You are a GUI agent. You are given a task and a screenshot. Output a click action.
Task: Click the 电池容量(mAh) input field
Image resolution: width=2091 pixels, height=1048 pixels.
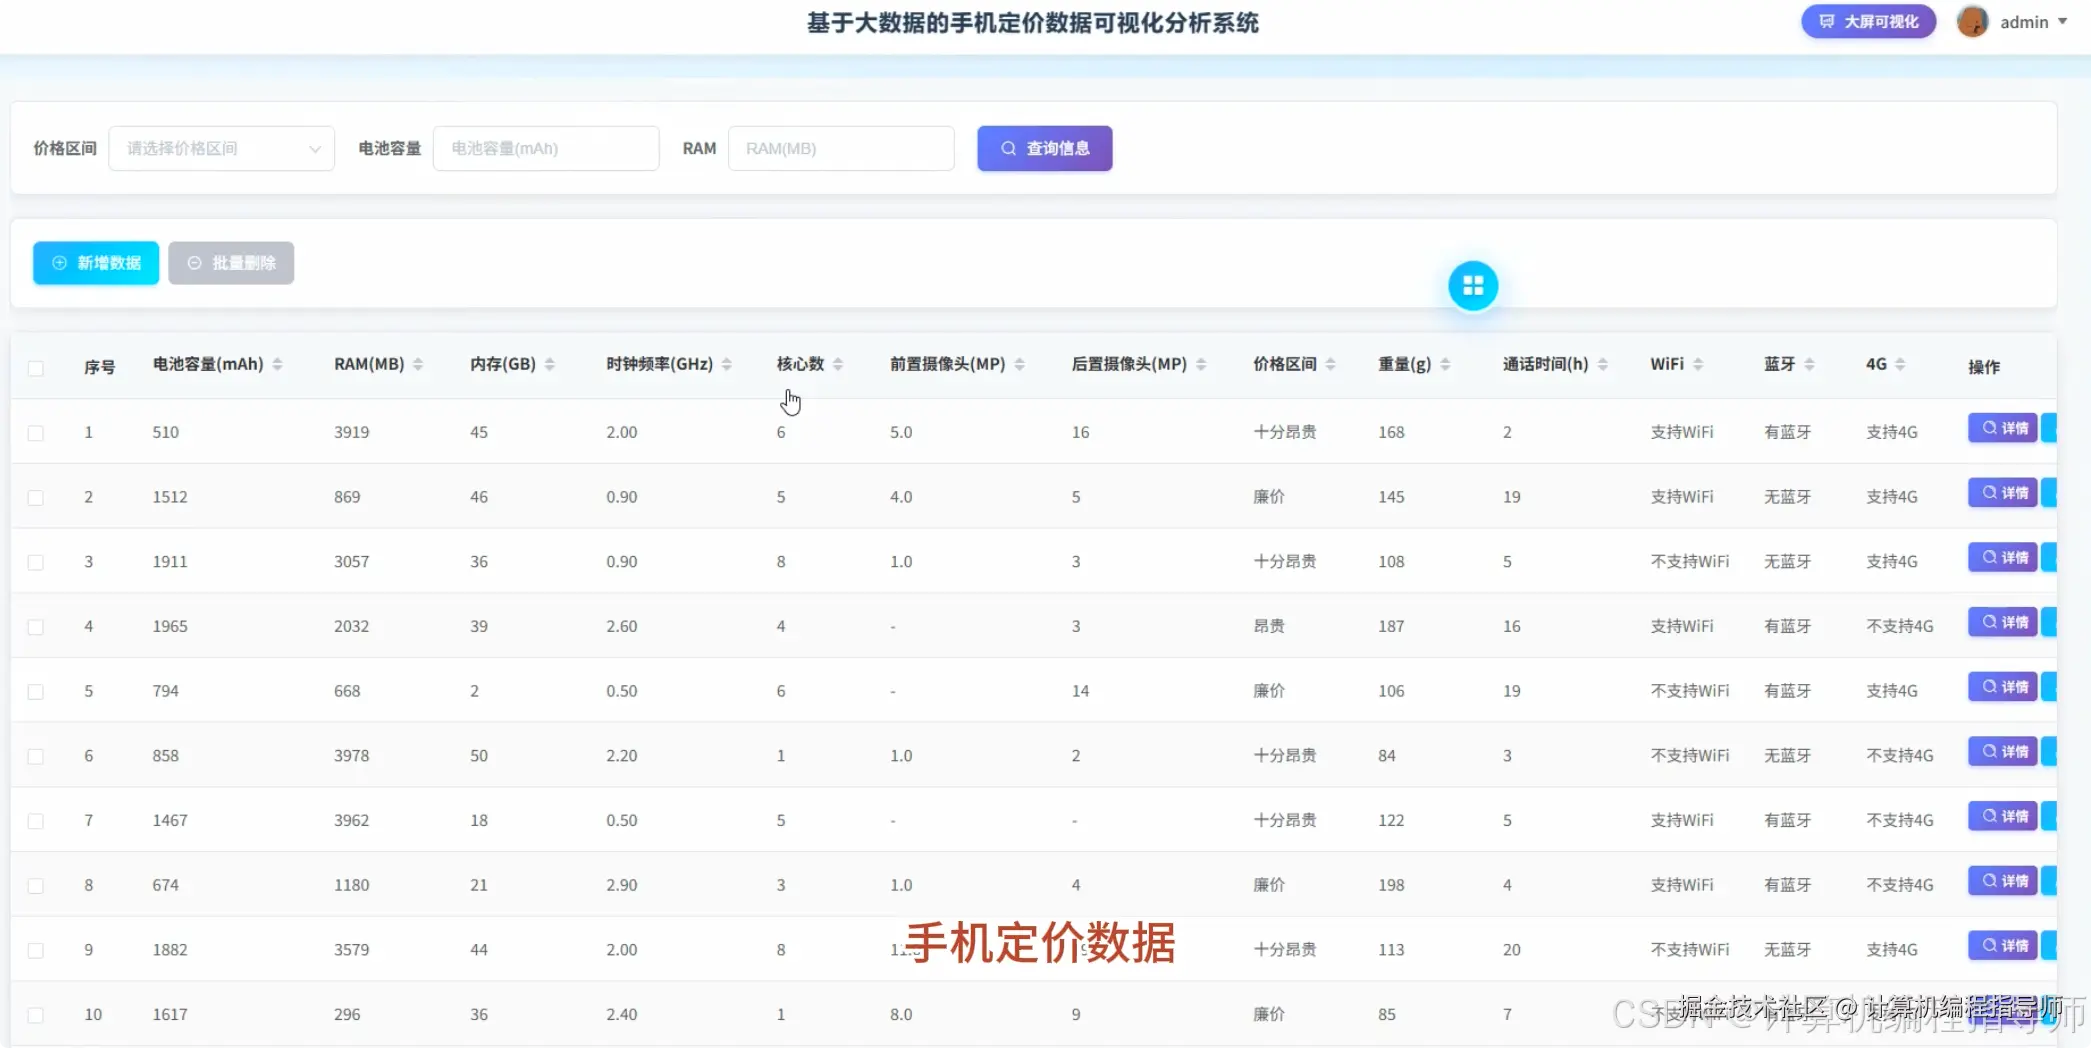coord(546,148)
